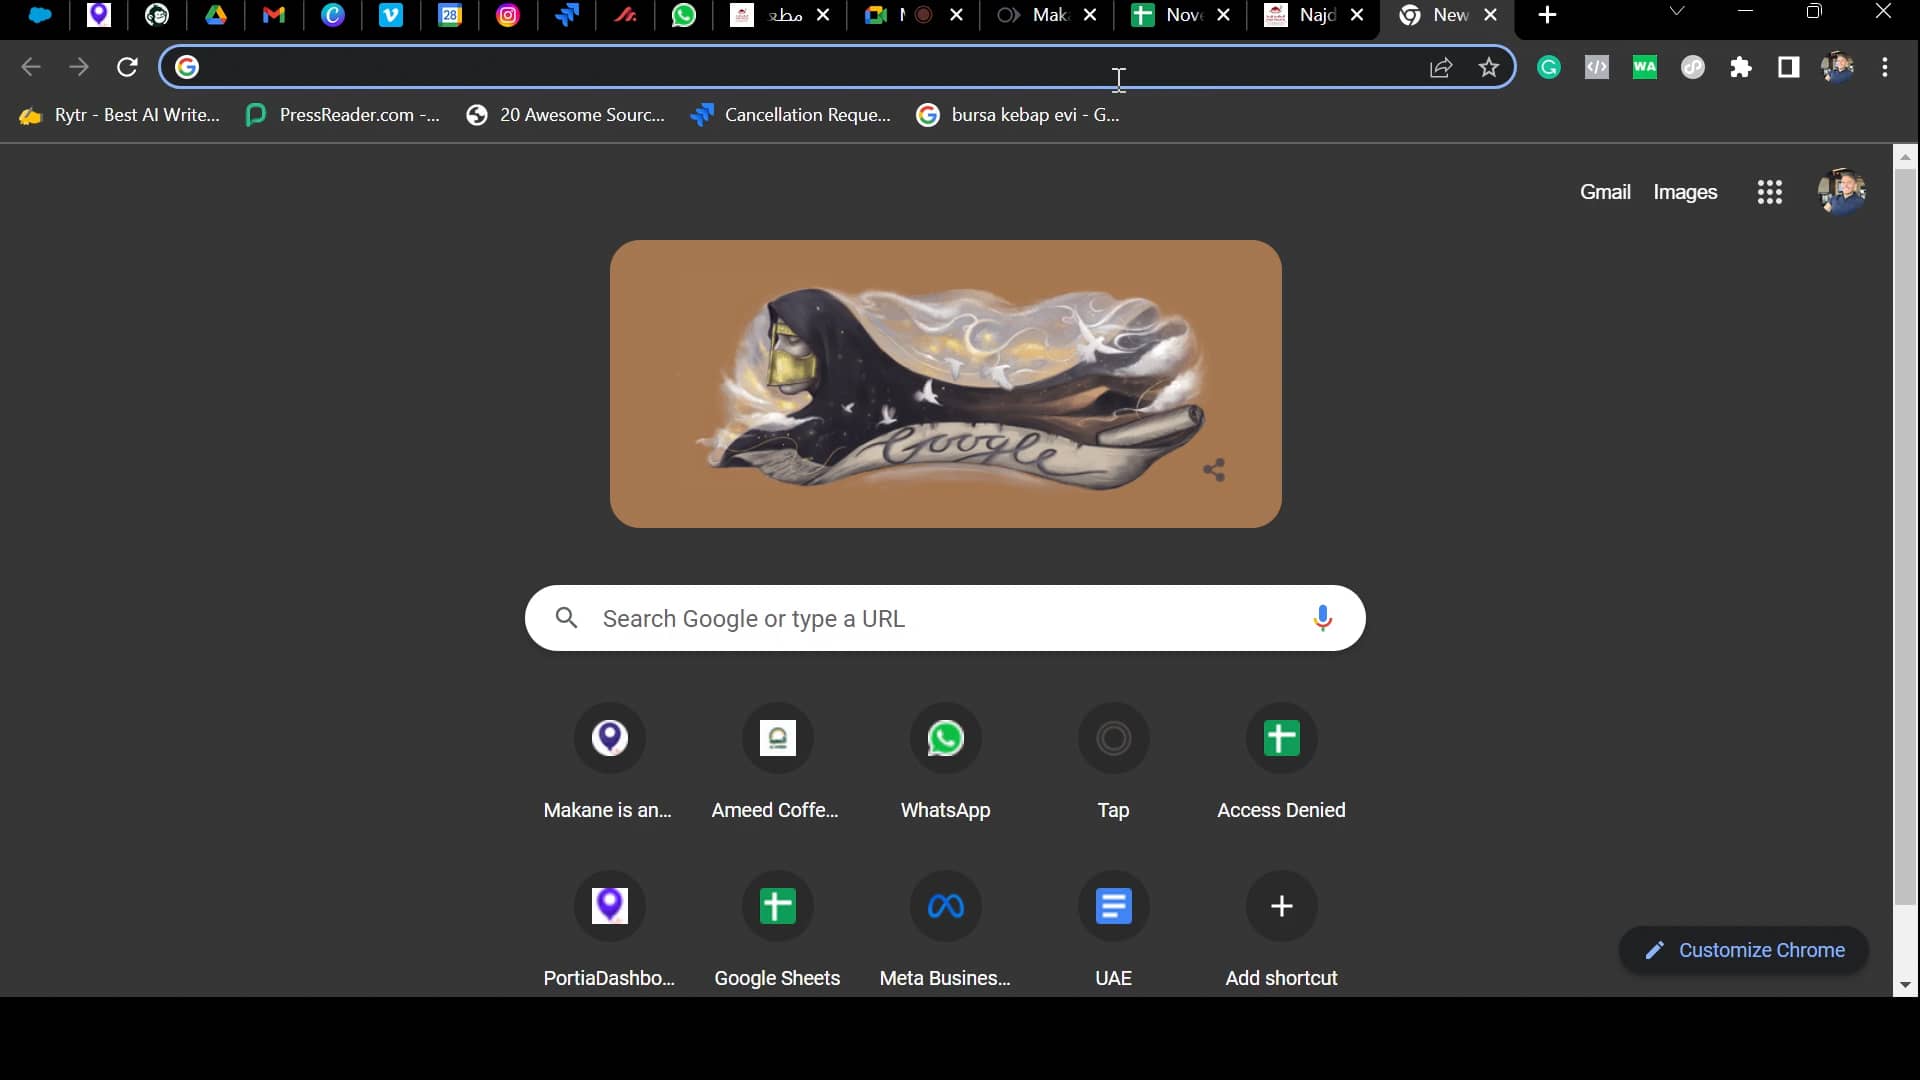Reload the current page
Image resolution: width=1920 pixels, height=1080 pixels.
pos(127,67)
